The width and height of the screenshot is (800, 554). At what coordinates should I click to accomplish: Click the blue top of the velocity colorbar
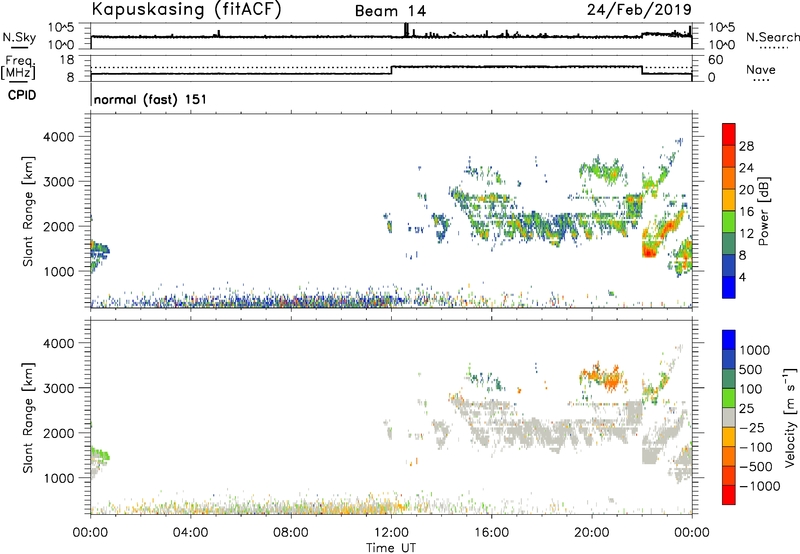(729, 340)
